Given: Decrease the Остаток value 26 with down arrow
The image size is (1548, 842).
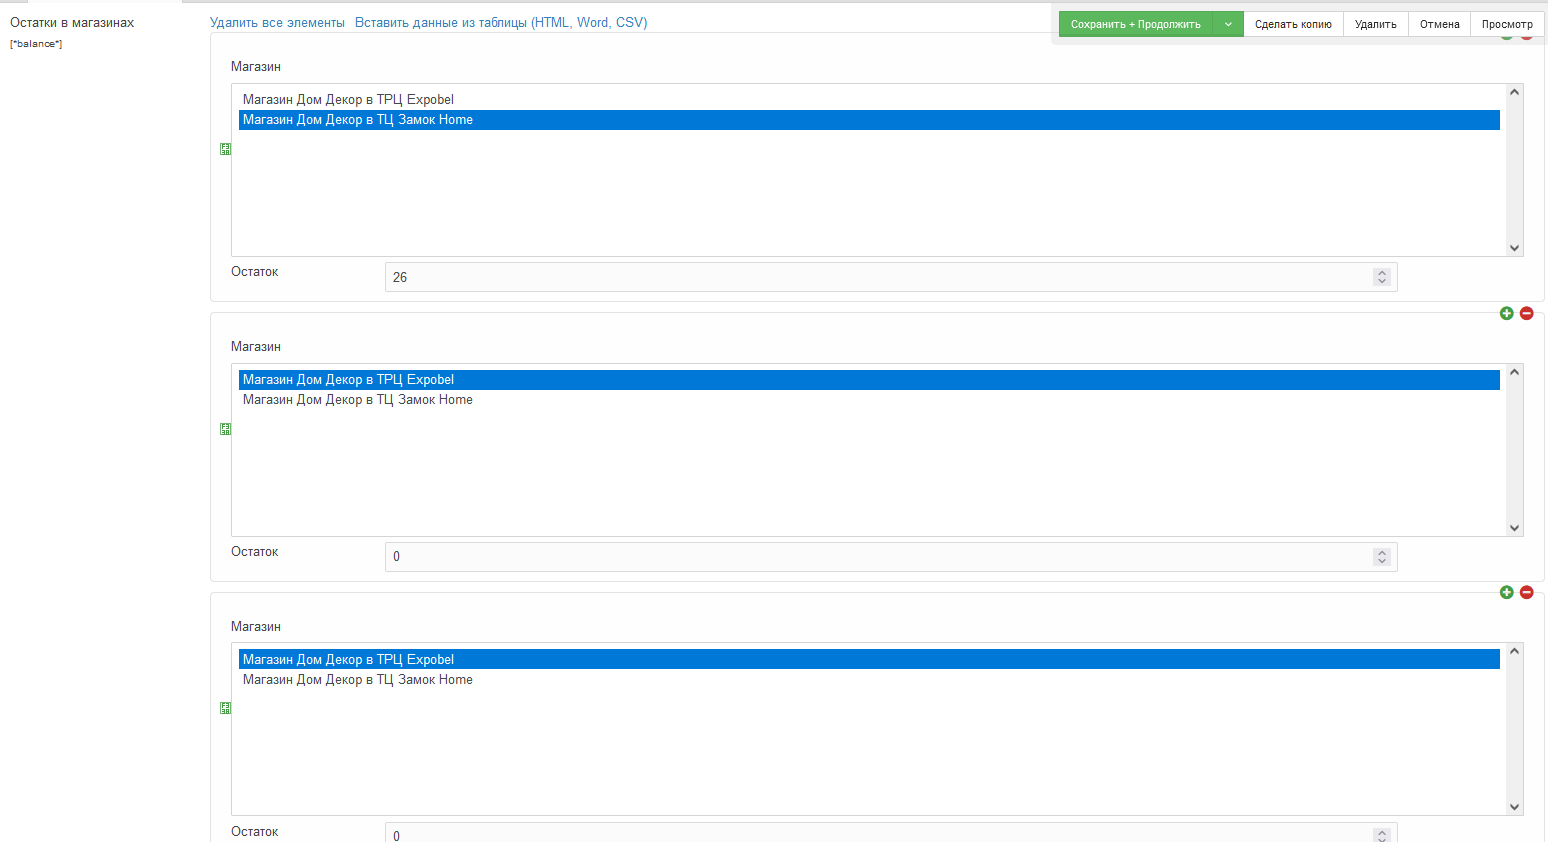Looking at the screenshot, I should (1382, 282).
